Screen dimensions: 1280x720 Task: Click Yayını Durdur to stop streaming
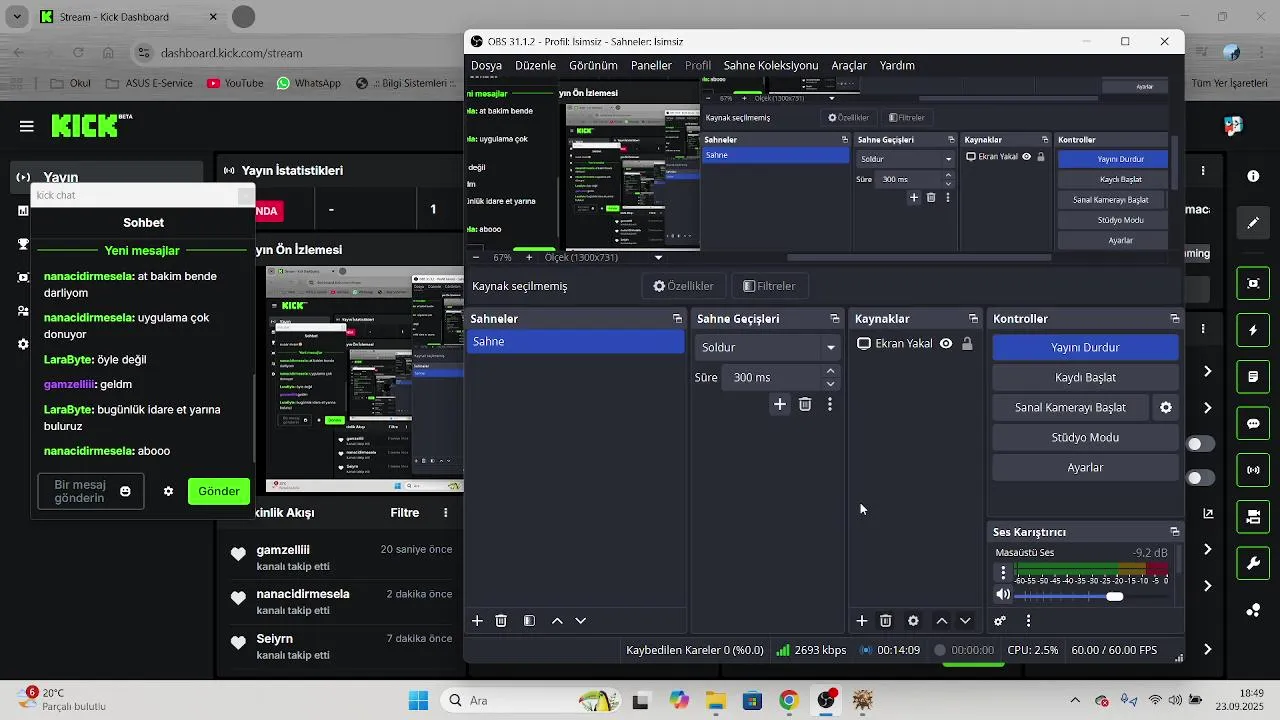[1085, 347]
